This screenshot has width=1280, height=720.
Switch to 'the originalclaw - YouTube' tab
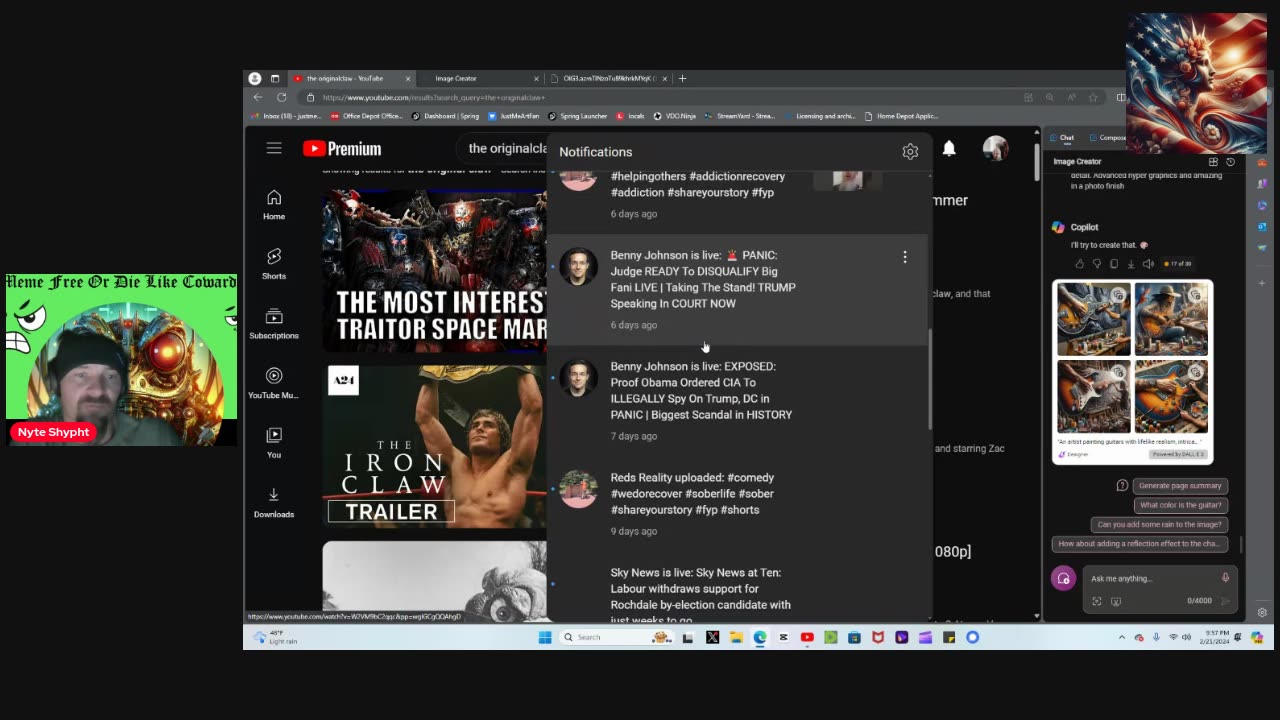(351, 78)
